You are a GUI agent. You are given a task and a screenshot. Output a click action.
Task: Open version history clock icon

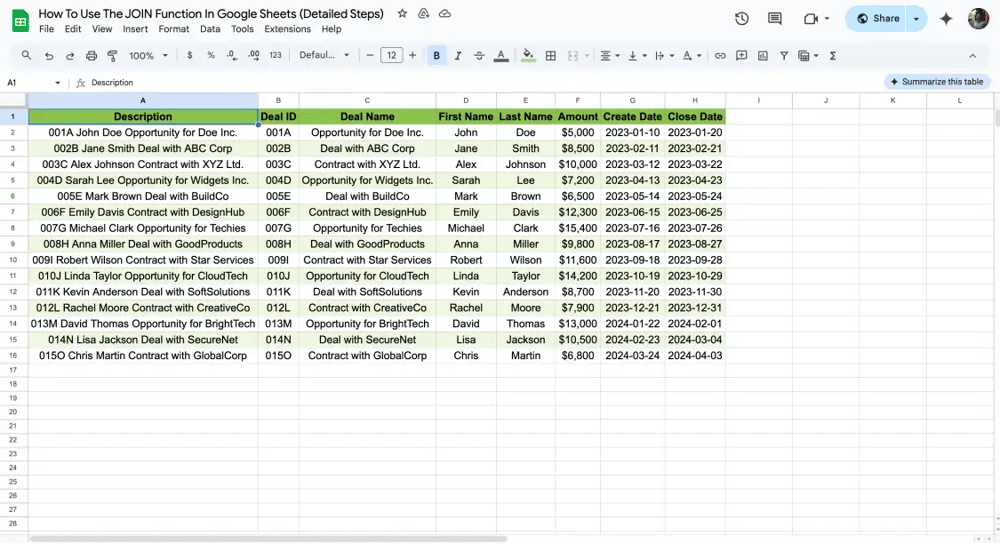[x=741, y=19]
